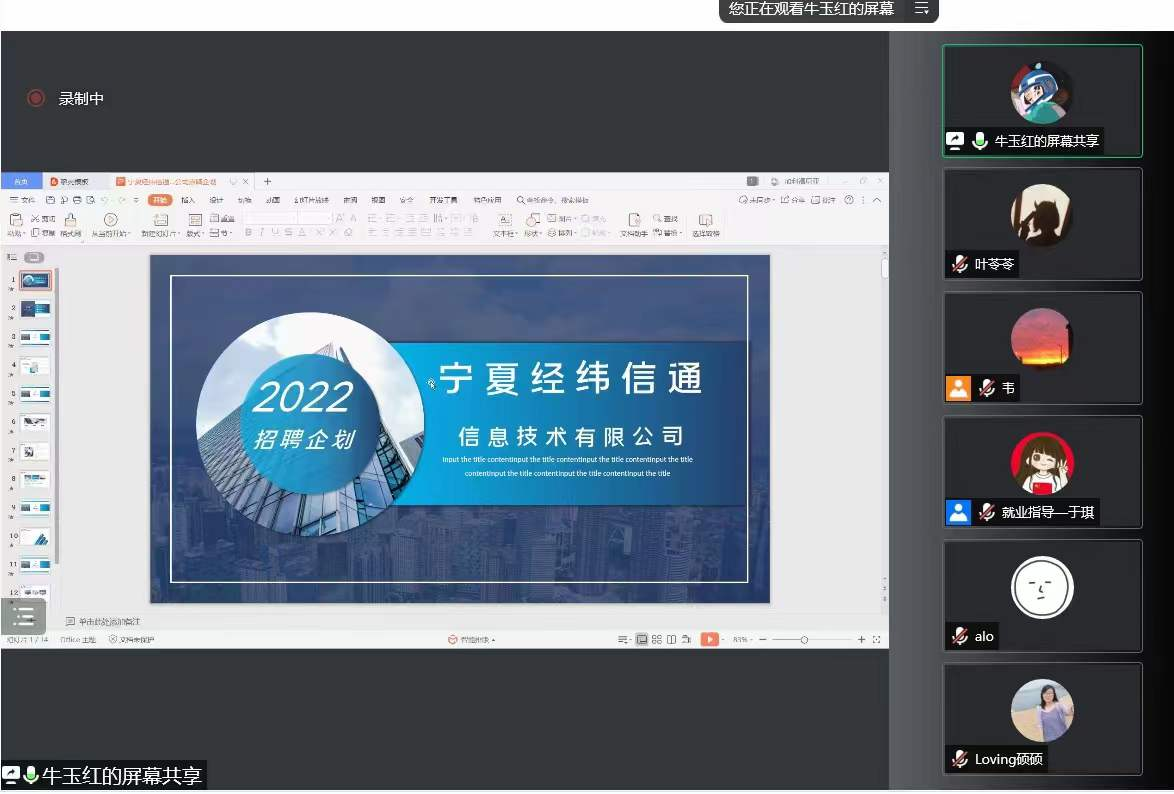Screen dimensions: 1174x794
Task: Click the fit slide to window icon
Action: click(877, 639)
